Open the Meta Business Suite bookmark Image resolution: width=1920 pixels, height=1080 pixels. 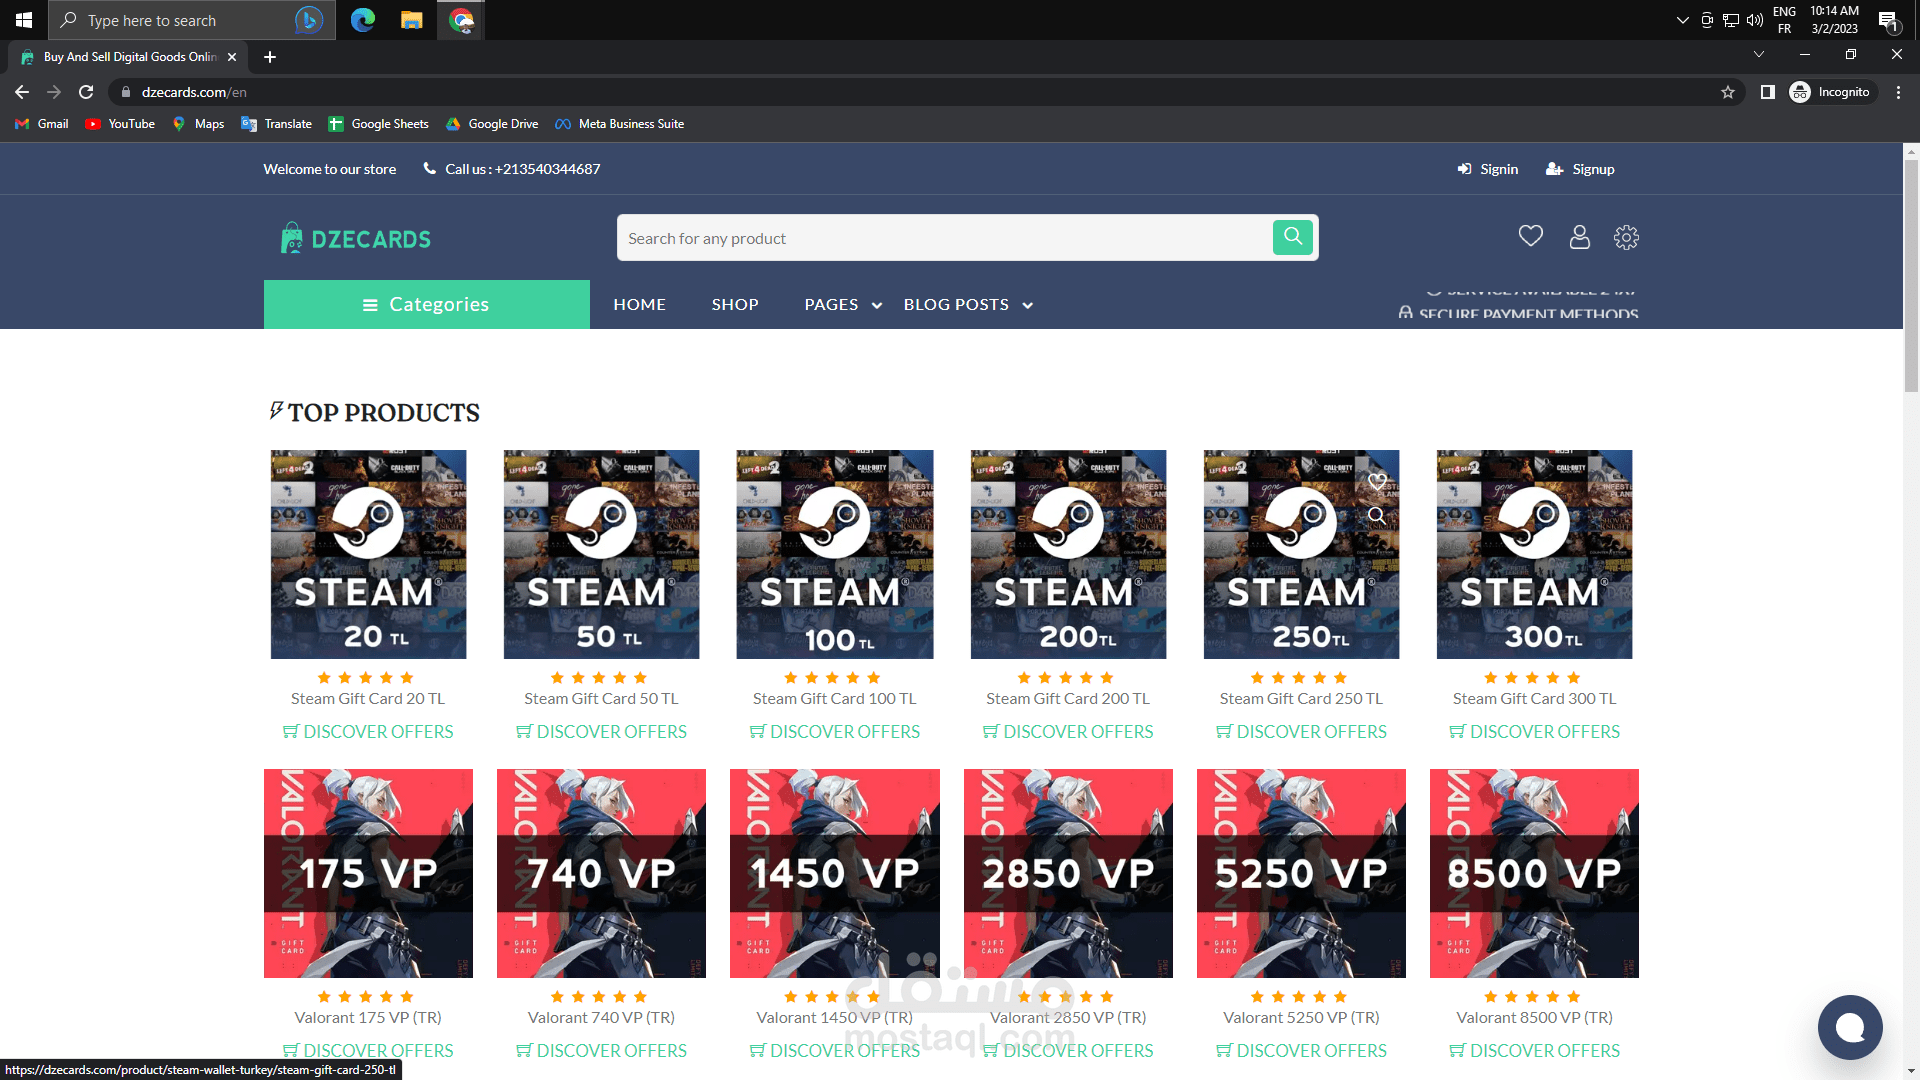tap(620, 124)
